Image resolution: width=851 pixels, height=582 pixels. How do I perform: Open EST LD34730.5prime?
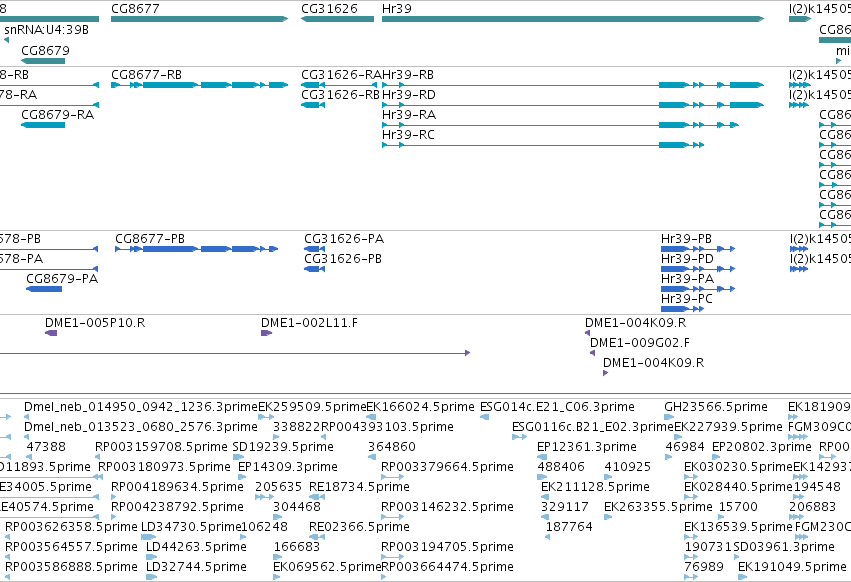(x=190, y=528)
